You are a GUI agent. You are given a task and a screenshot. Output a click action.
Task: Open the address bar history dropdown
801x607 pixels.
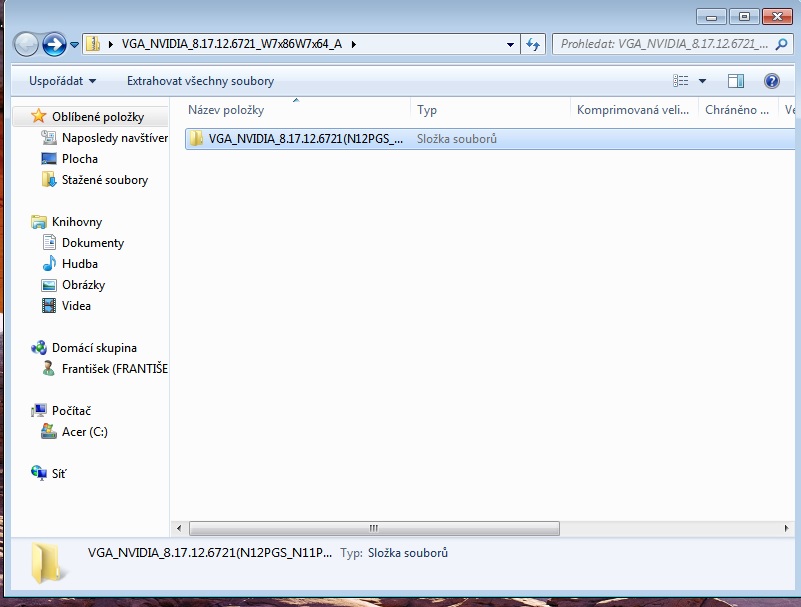point(510,44)
